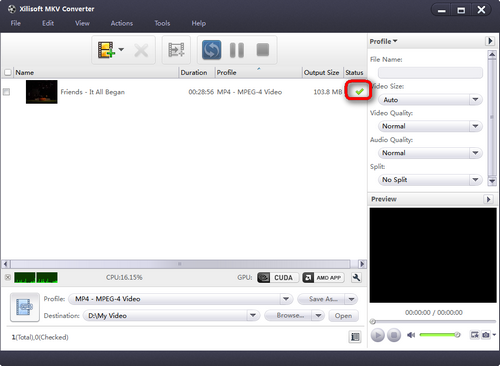Expand the Preview panel arrow button

click(x=488, y=199)
